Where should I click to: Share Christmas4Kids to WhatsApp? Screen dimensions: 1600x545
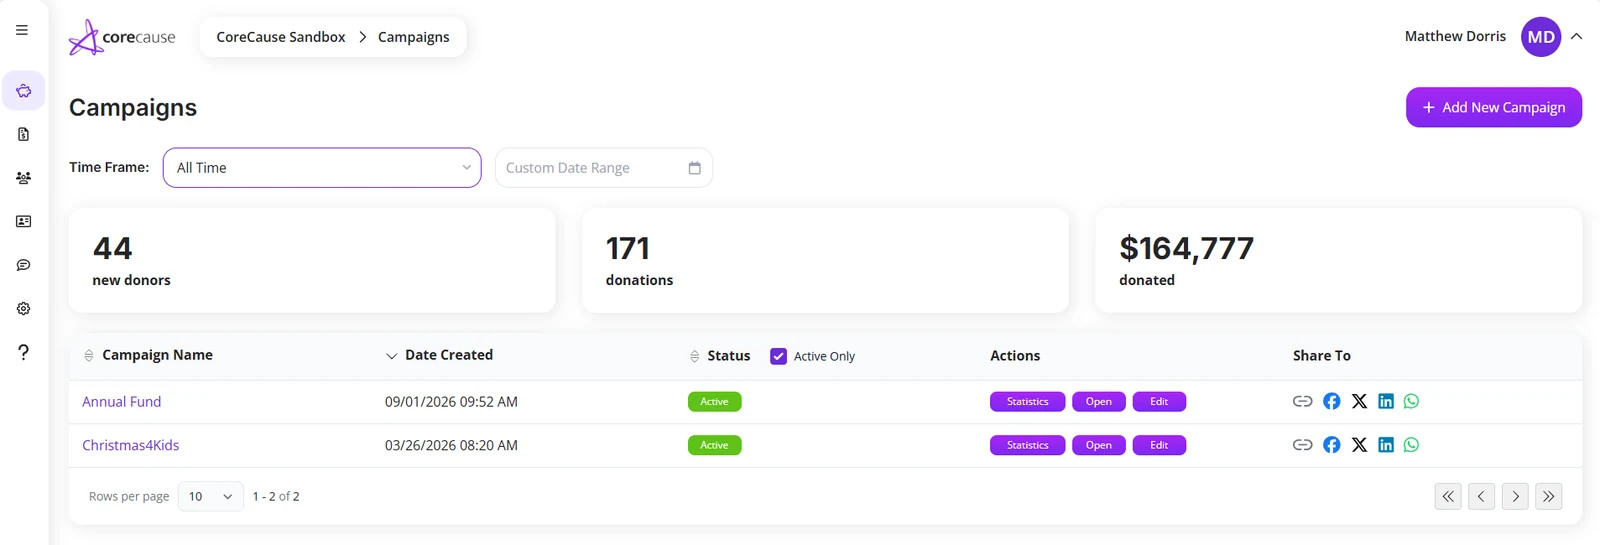[1411, 445]
